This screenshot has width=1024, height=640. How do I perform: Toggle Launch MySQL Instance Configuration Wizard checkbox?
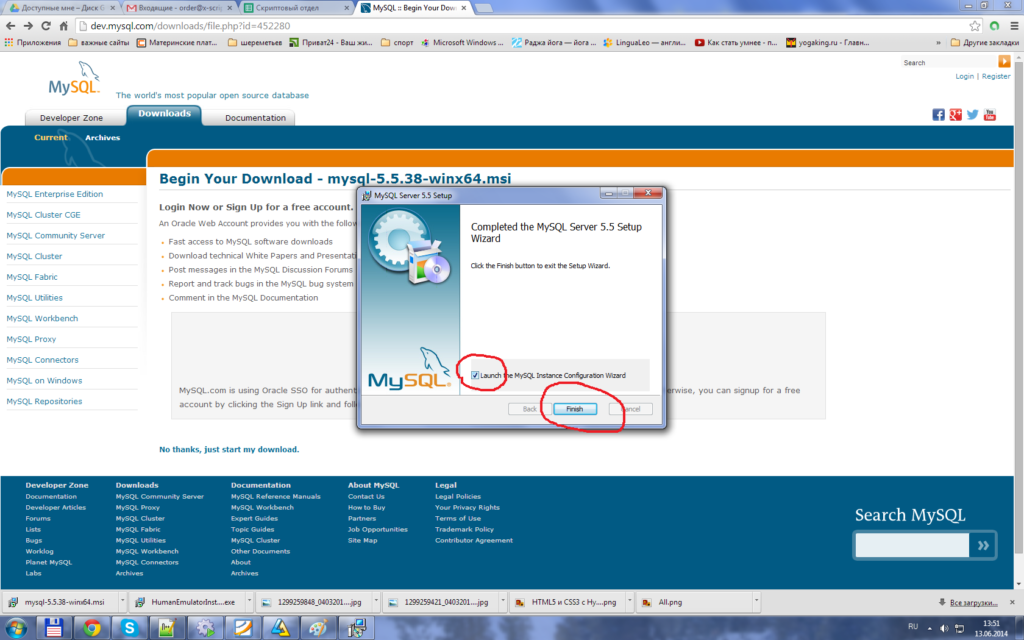click(x=475, y=375)
